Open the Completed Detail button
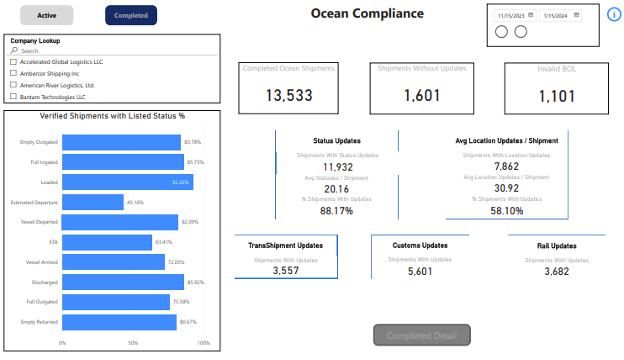The image size is (624, 360). pyautogui.click(x=422, y=335)
